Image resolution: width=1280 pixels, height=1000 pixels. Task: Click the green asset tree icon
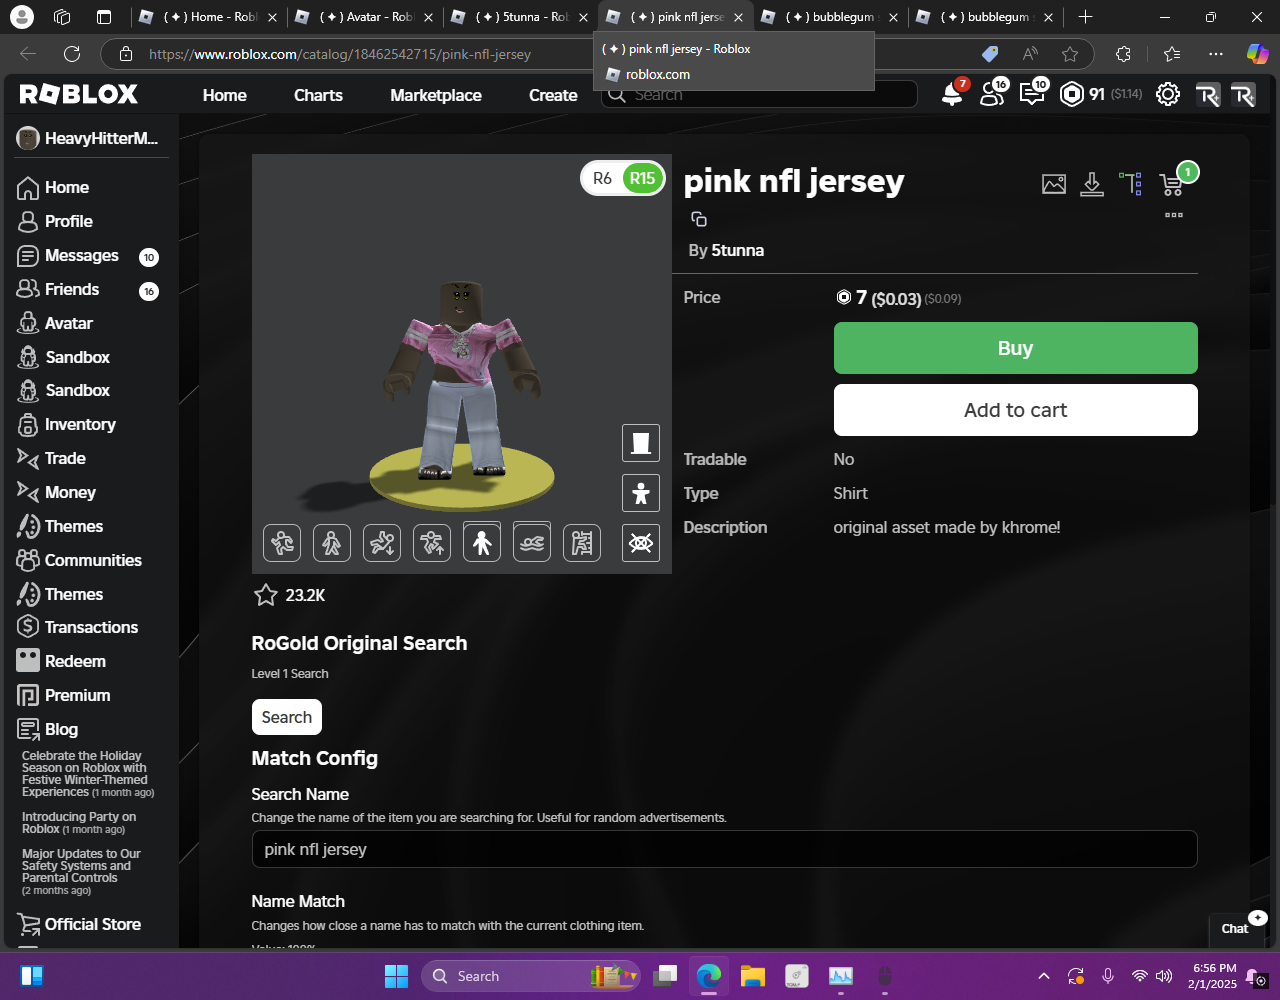1131,184
